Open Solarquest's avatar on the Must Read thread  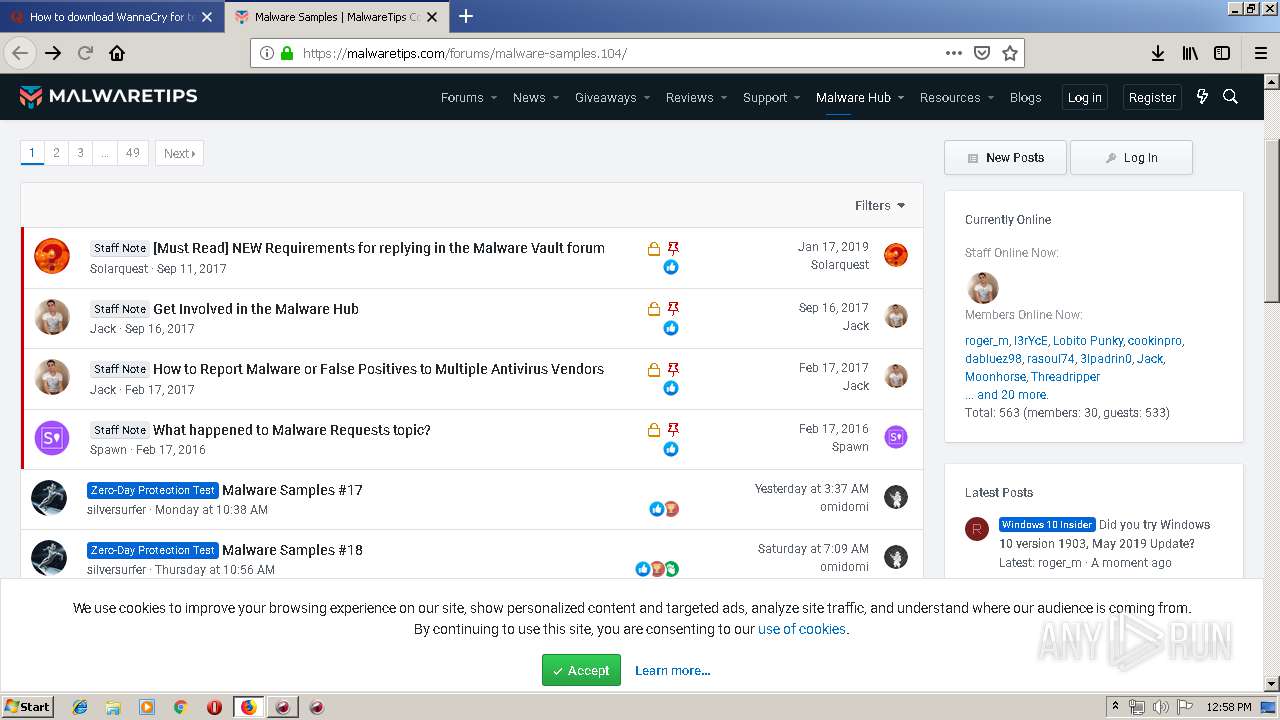(52, 256)
